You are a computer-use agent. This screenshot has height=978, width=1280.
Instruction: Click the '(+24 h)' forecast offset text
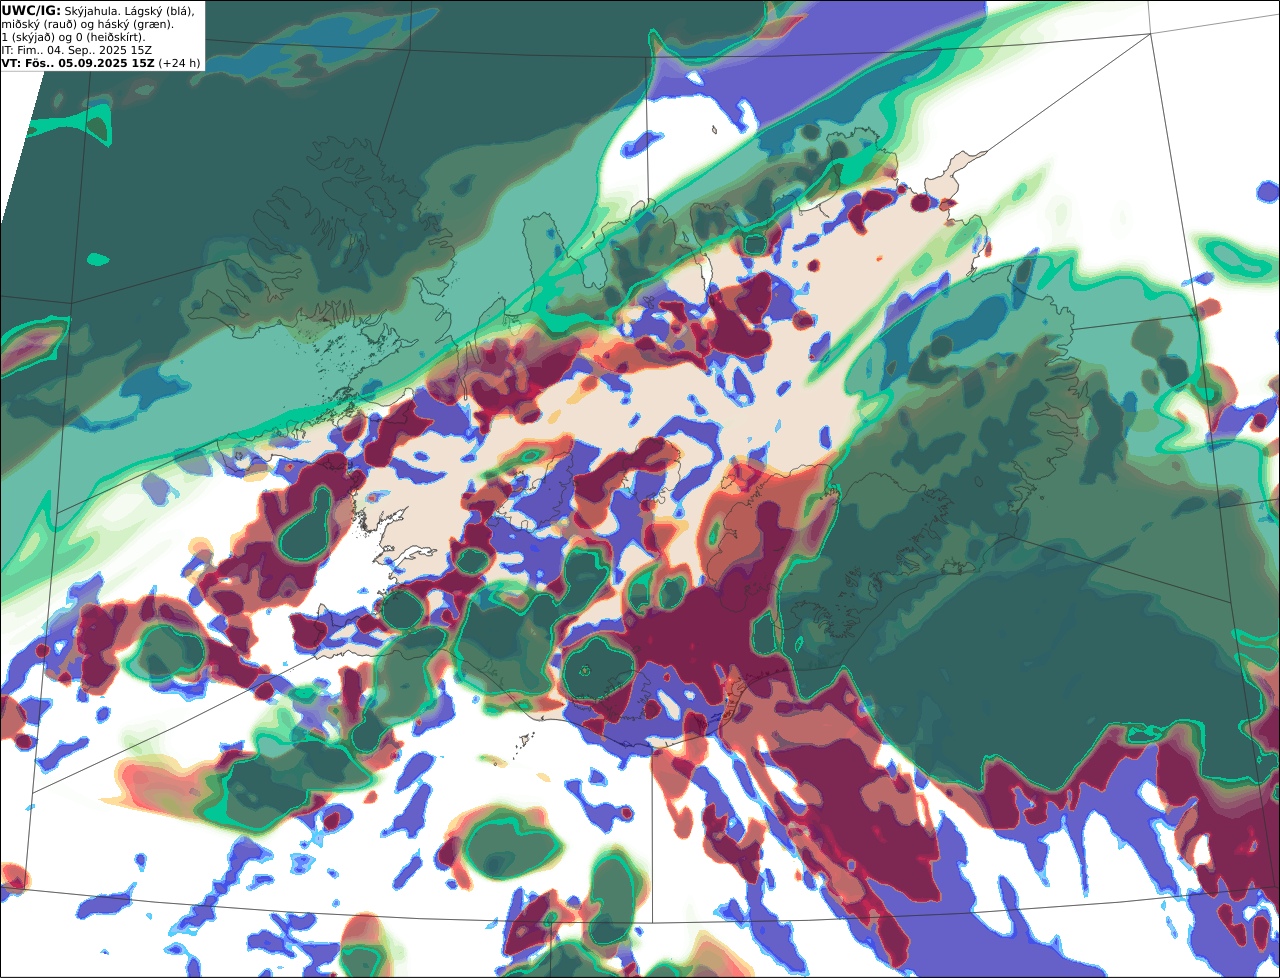point(179,62)
